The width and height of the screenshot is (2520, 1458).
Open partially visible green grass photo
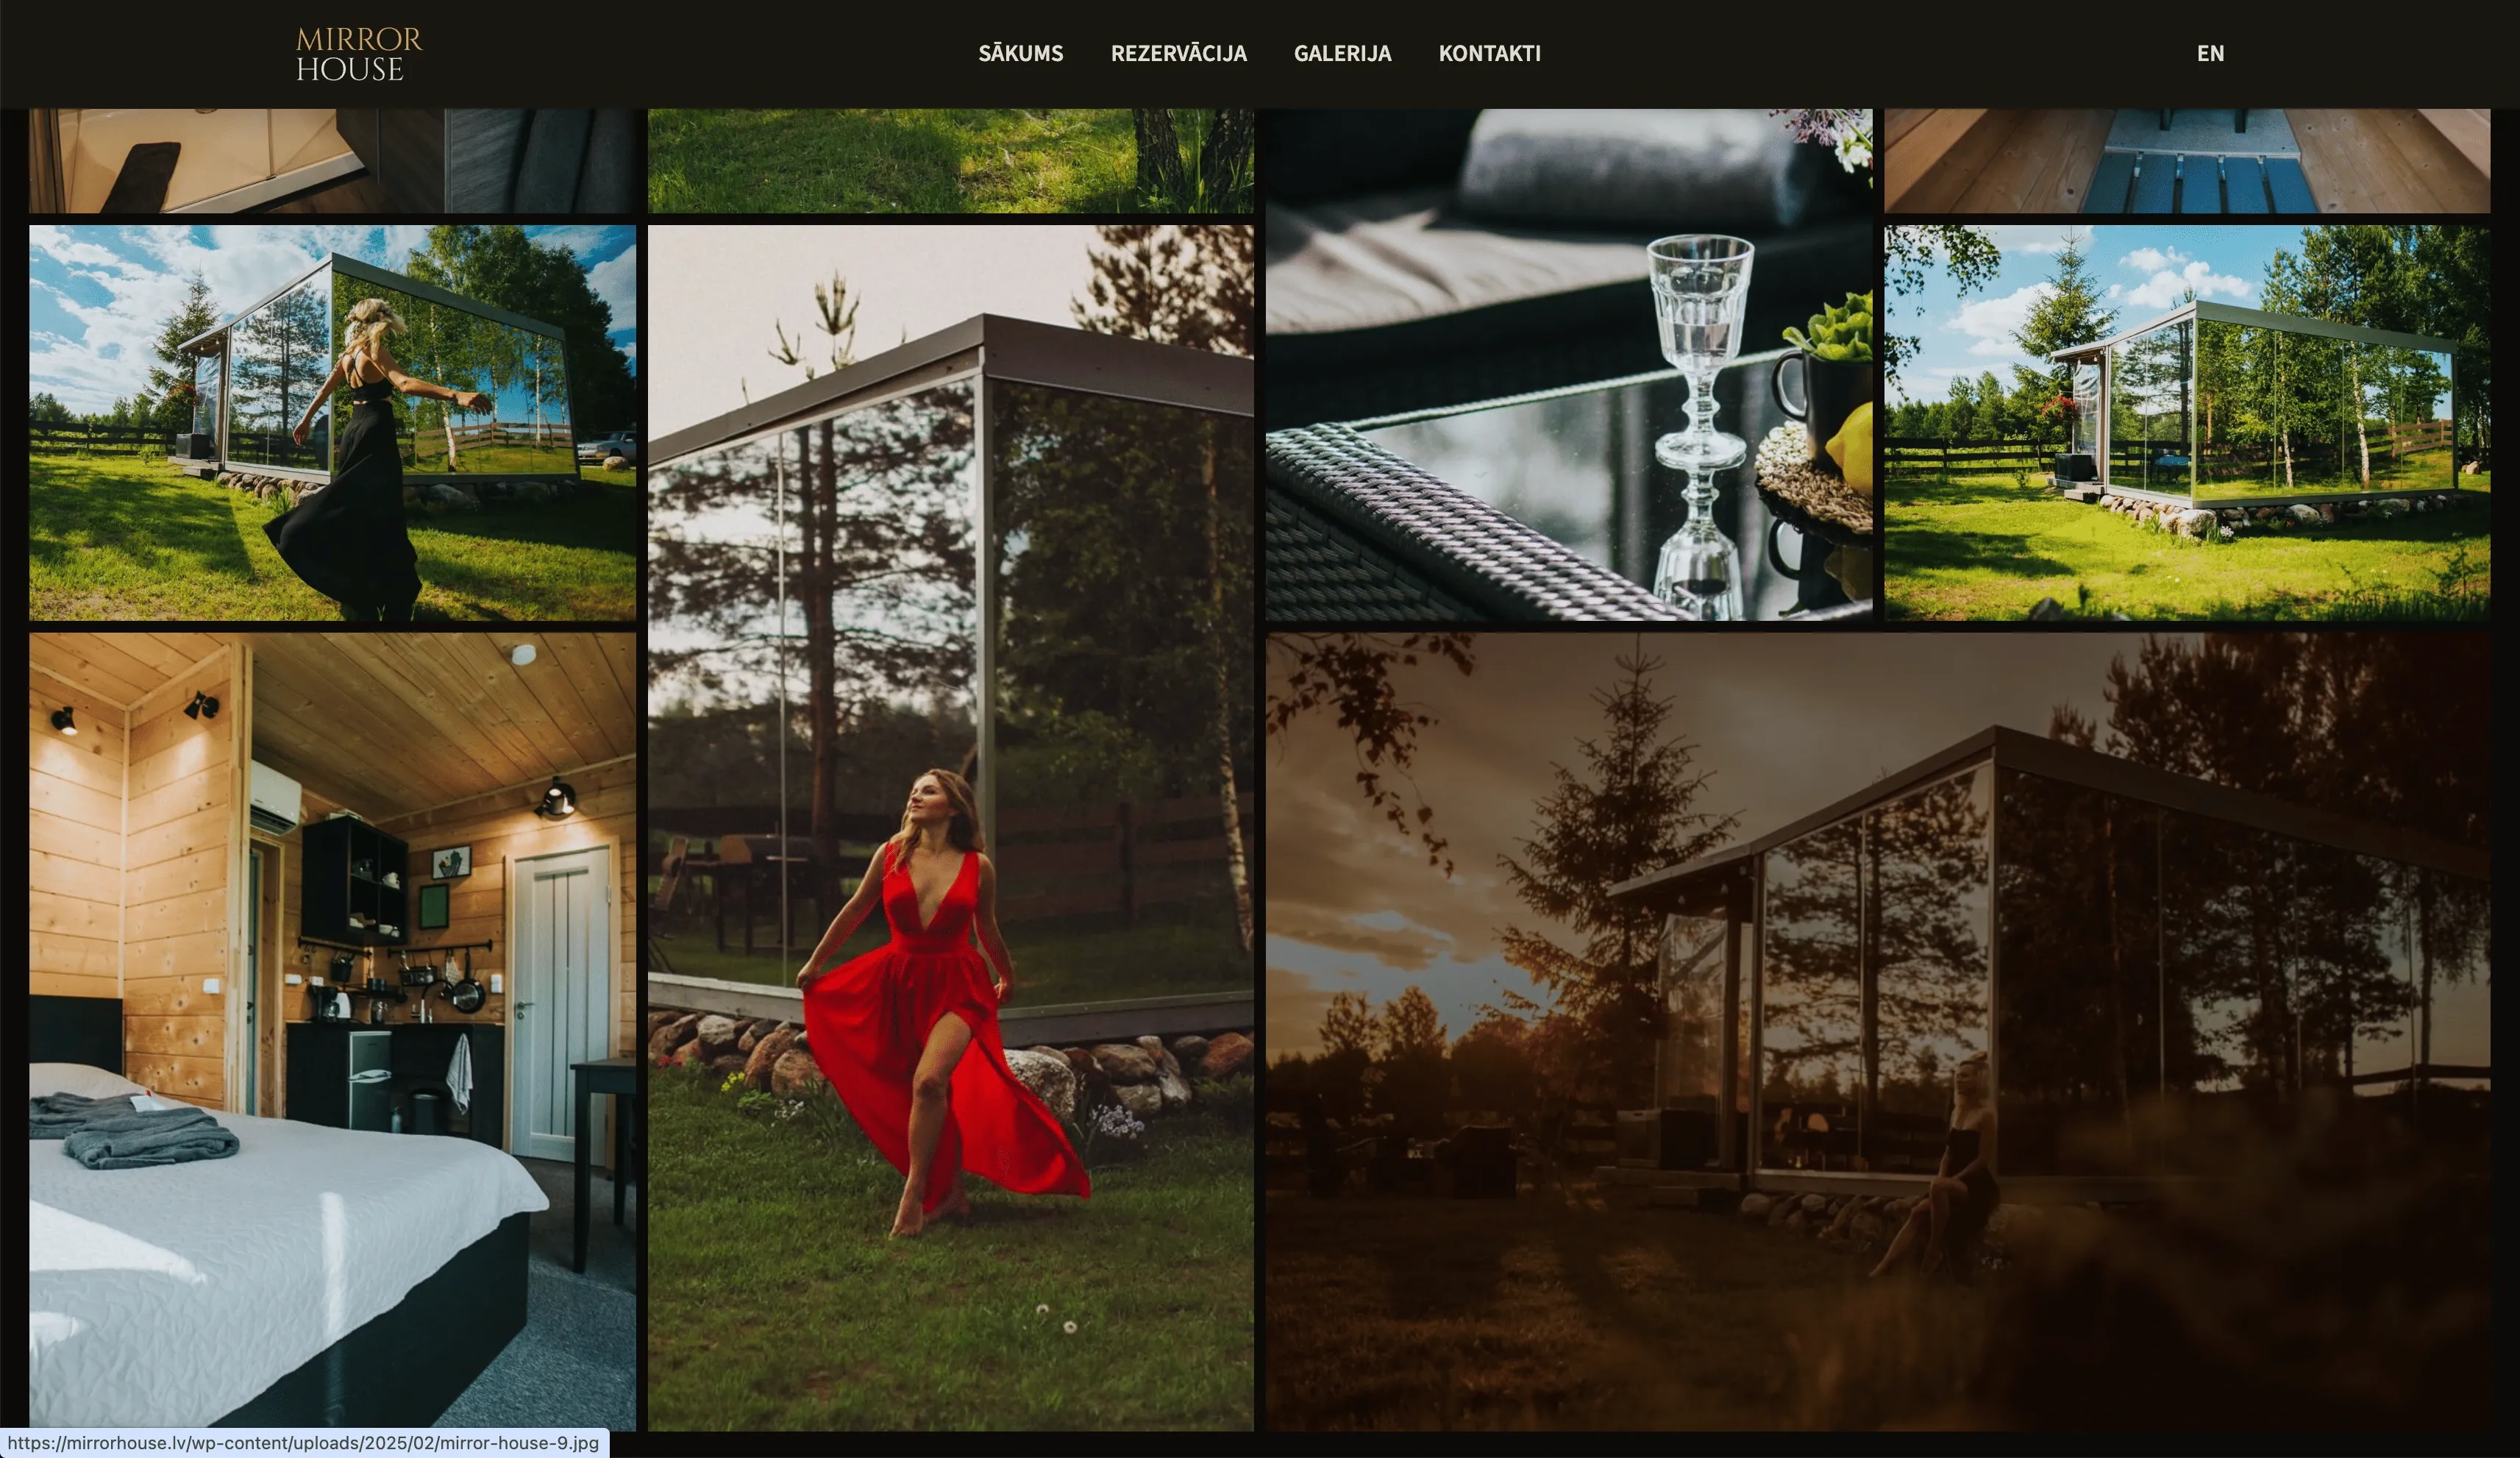(950, 160)
